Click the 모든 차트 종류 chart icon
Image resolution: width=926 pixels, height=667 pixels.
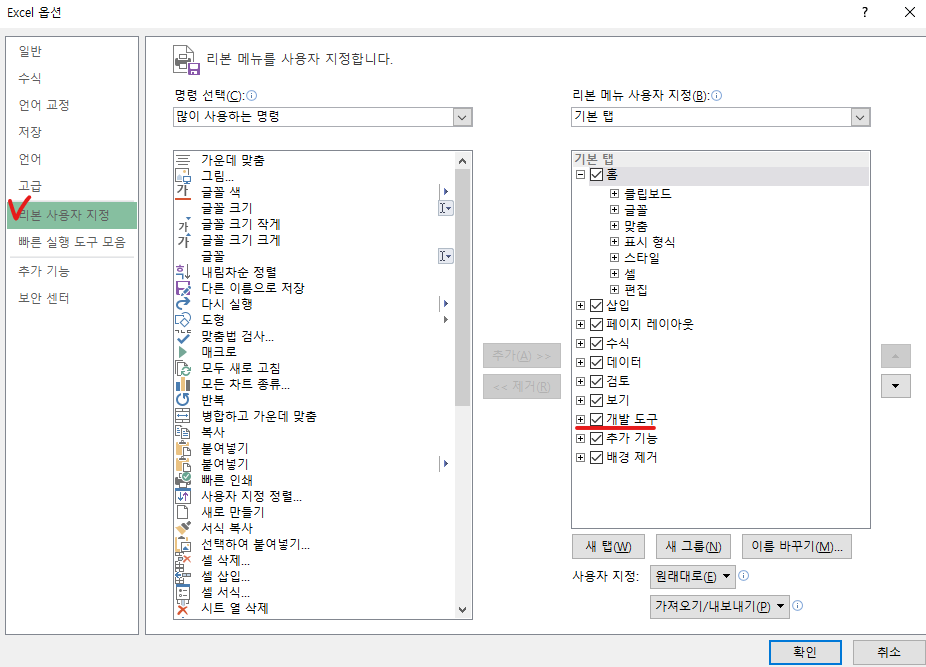[183, 384]
